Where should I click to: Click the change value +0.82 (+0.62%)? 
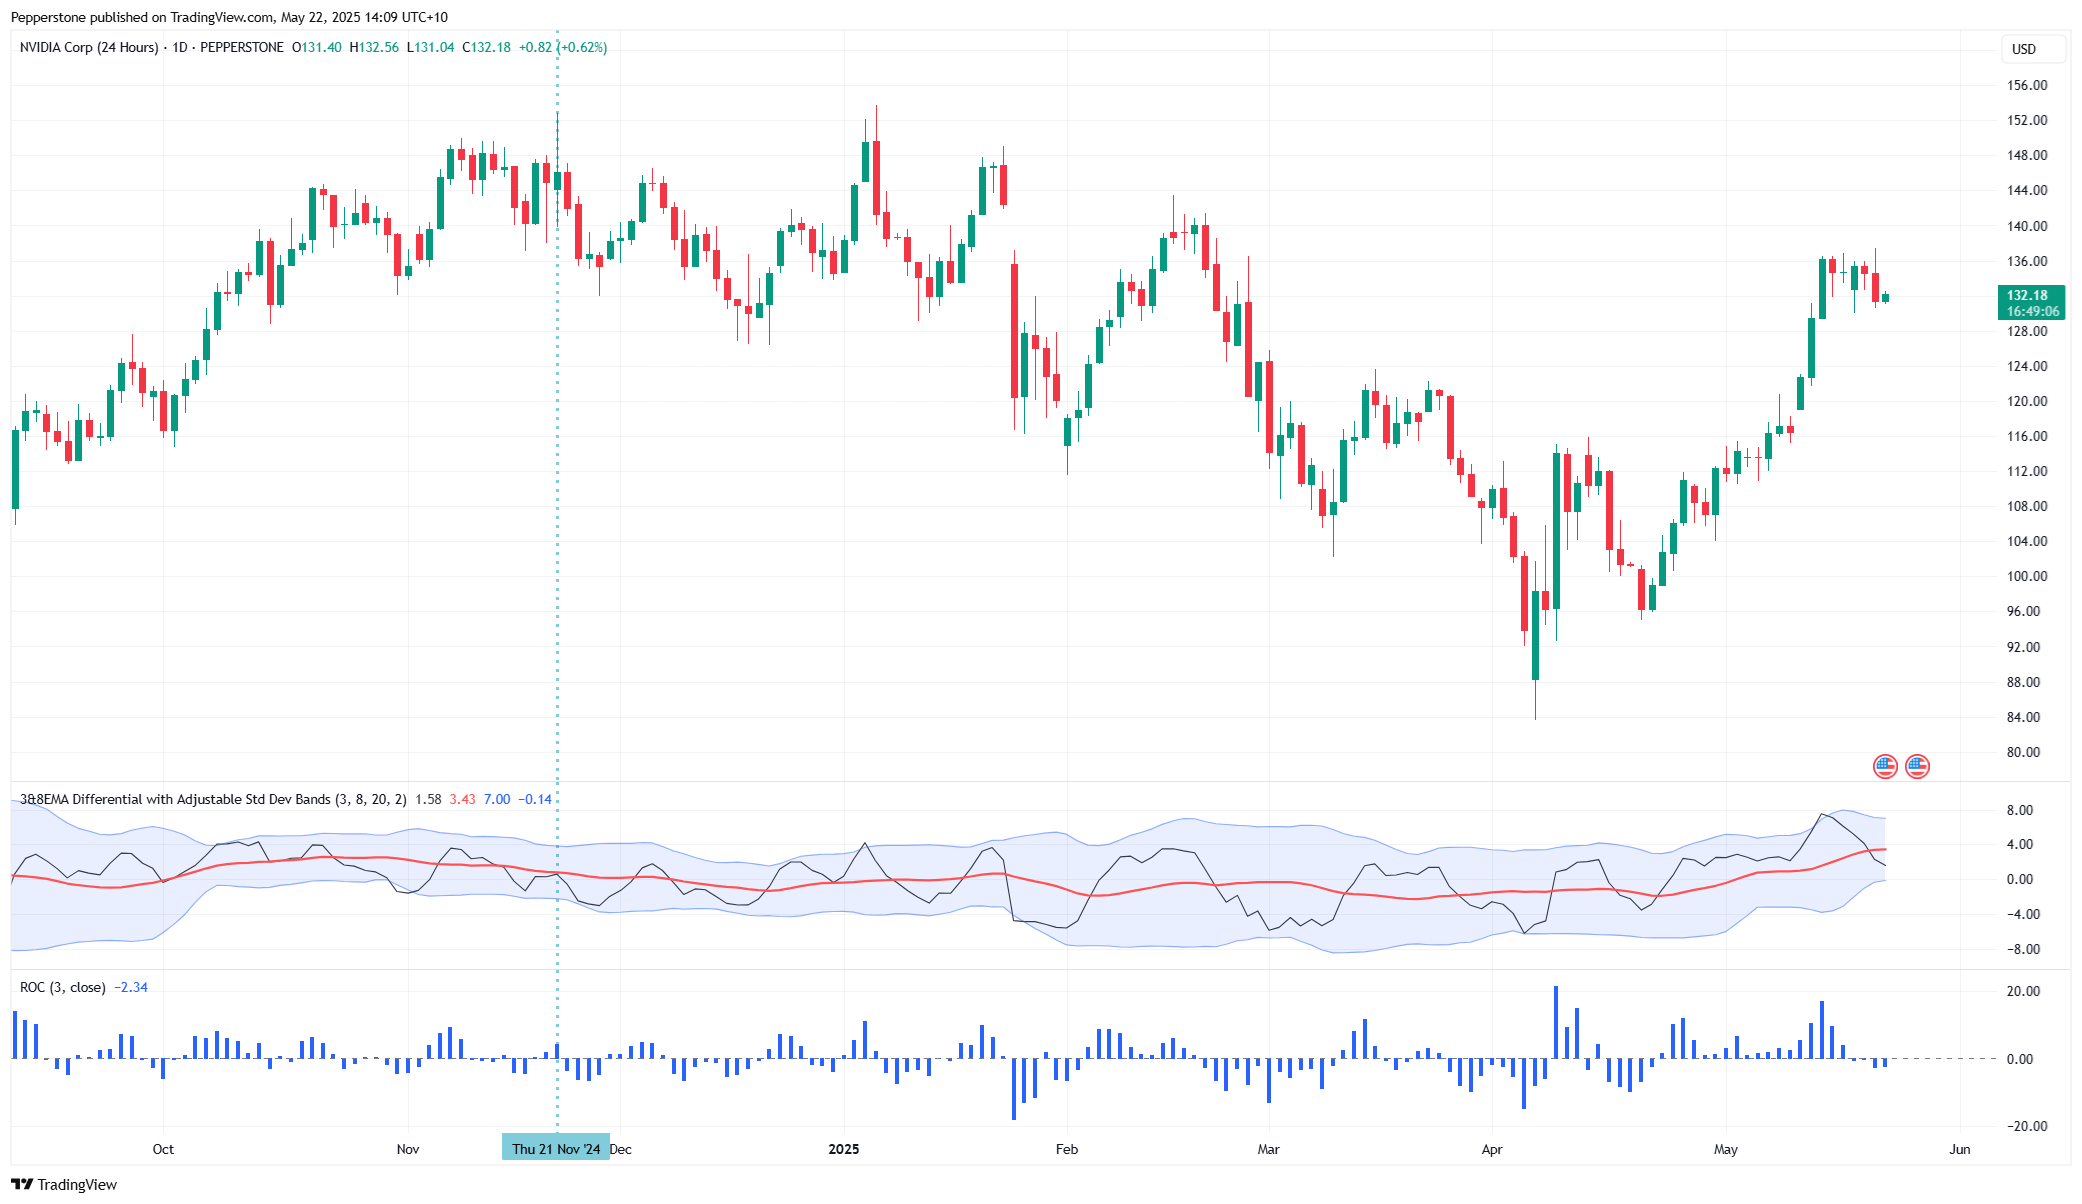[563, 47]
